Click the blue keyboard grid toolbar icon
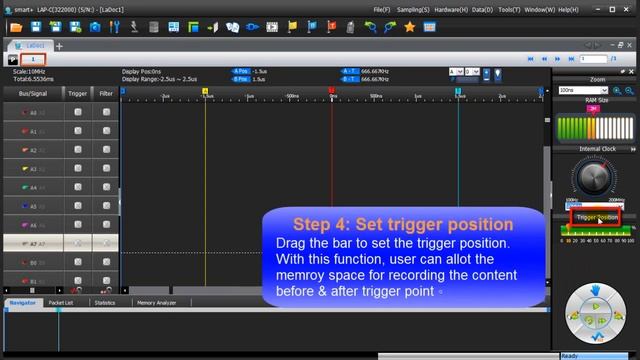The image size is (640, 360). click(x=429, y=27)
